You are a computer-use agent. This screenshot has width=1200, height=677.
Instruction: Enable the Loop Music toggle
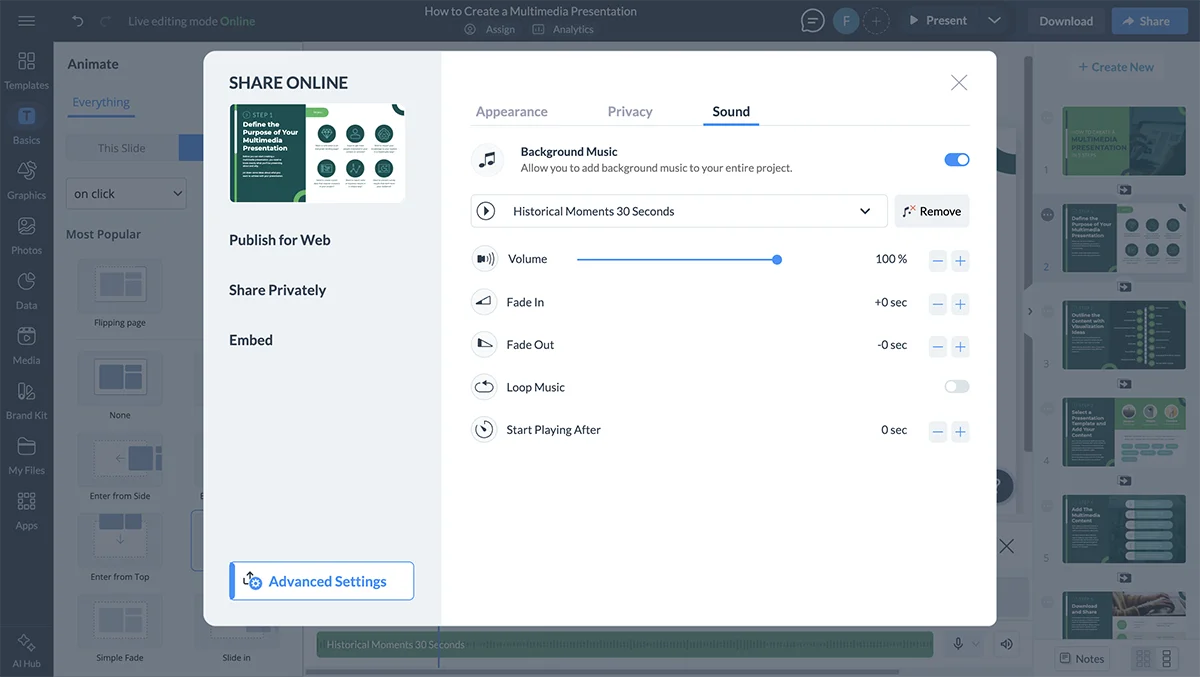[957, 387]
